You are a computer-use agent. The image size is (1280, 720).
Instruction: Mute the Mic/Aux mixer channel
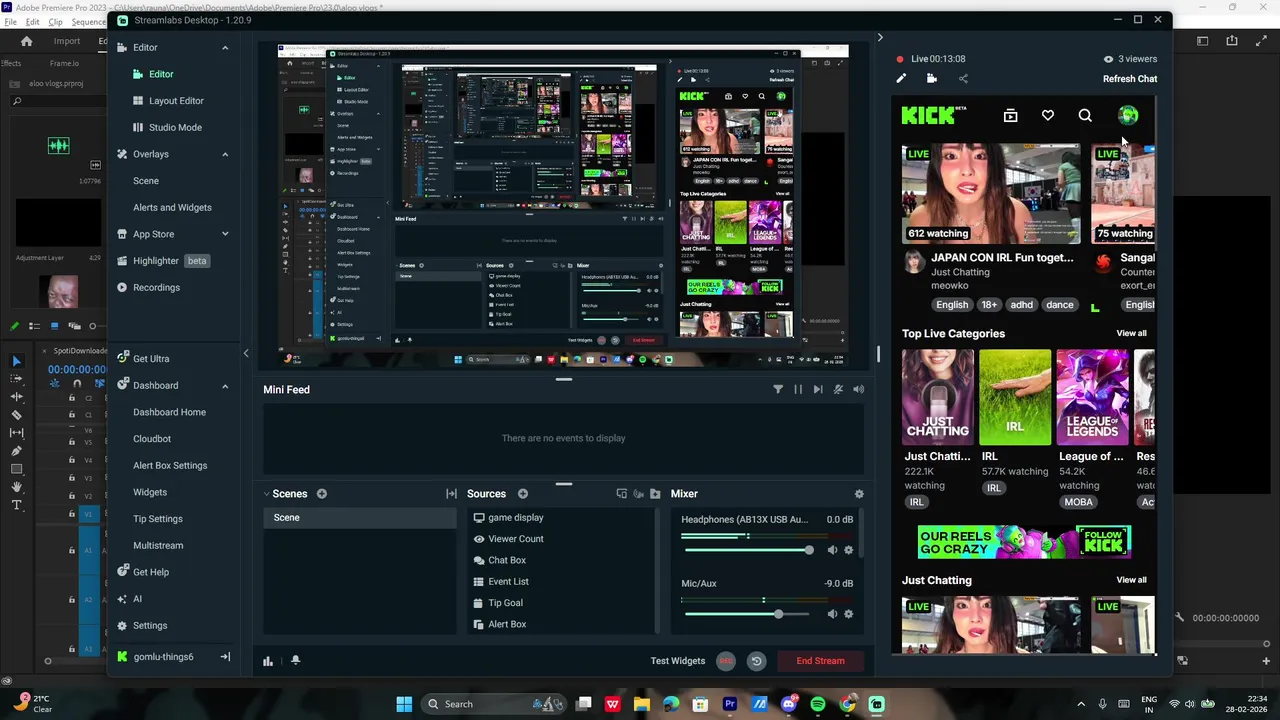pyautogui.click(x=832, y=614)
